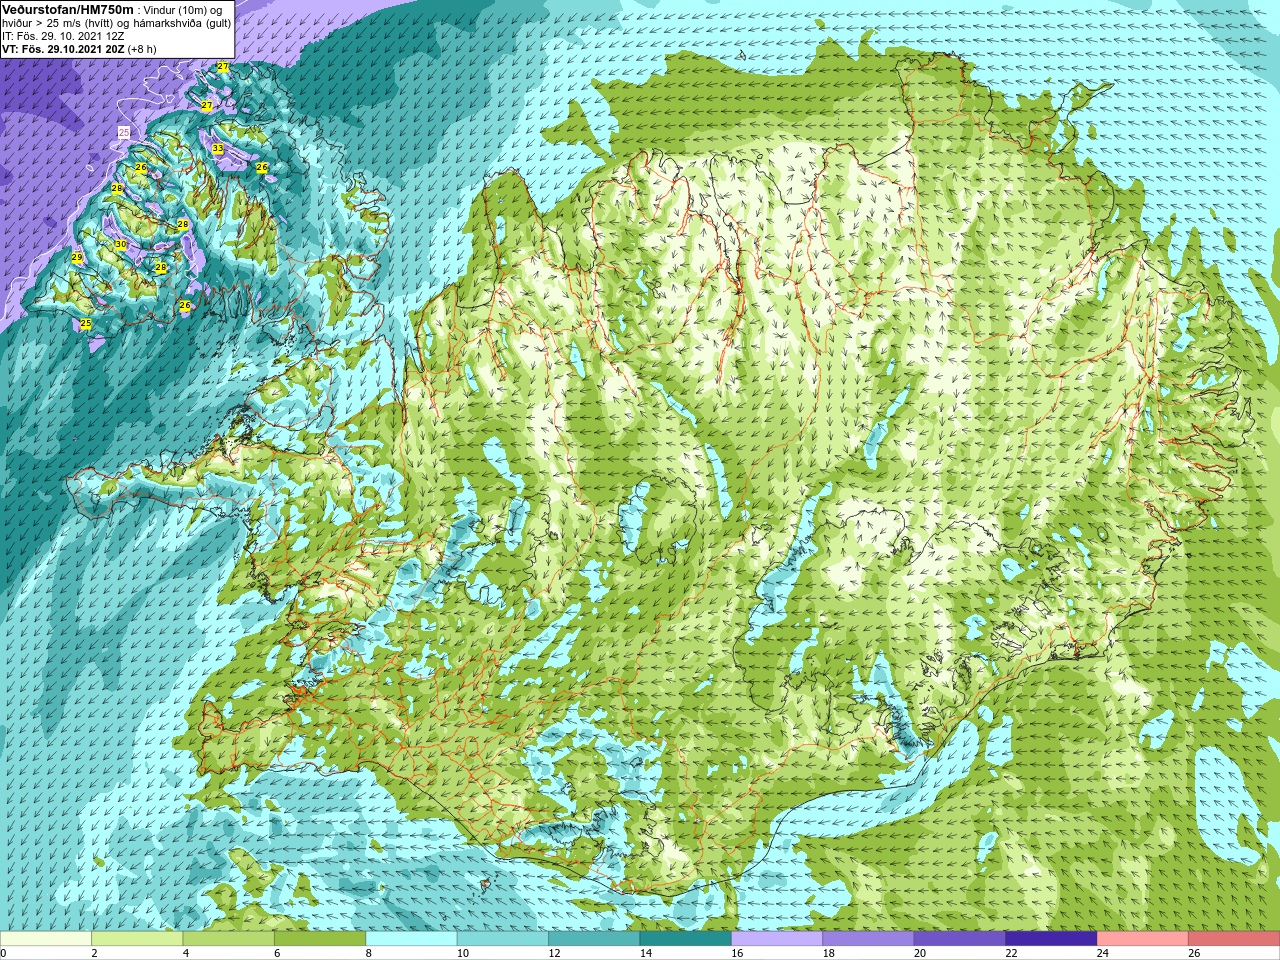
Task: Click the 'hámarkshviða (gult)' description text
Action: click(182, 23)
